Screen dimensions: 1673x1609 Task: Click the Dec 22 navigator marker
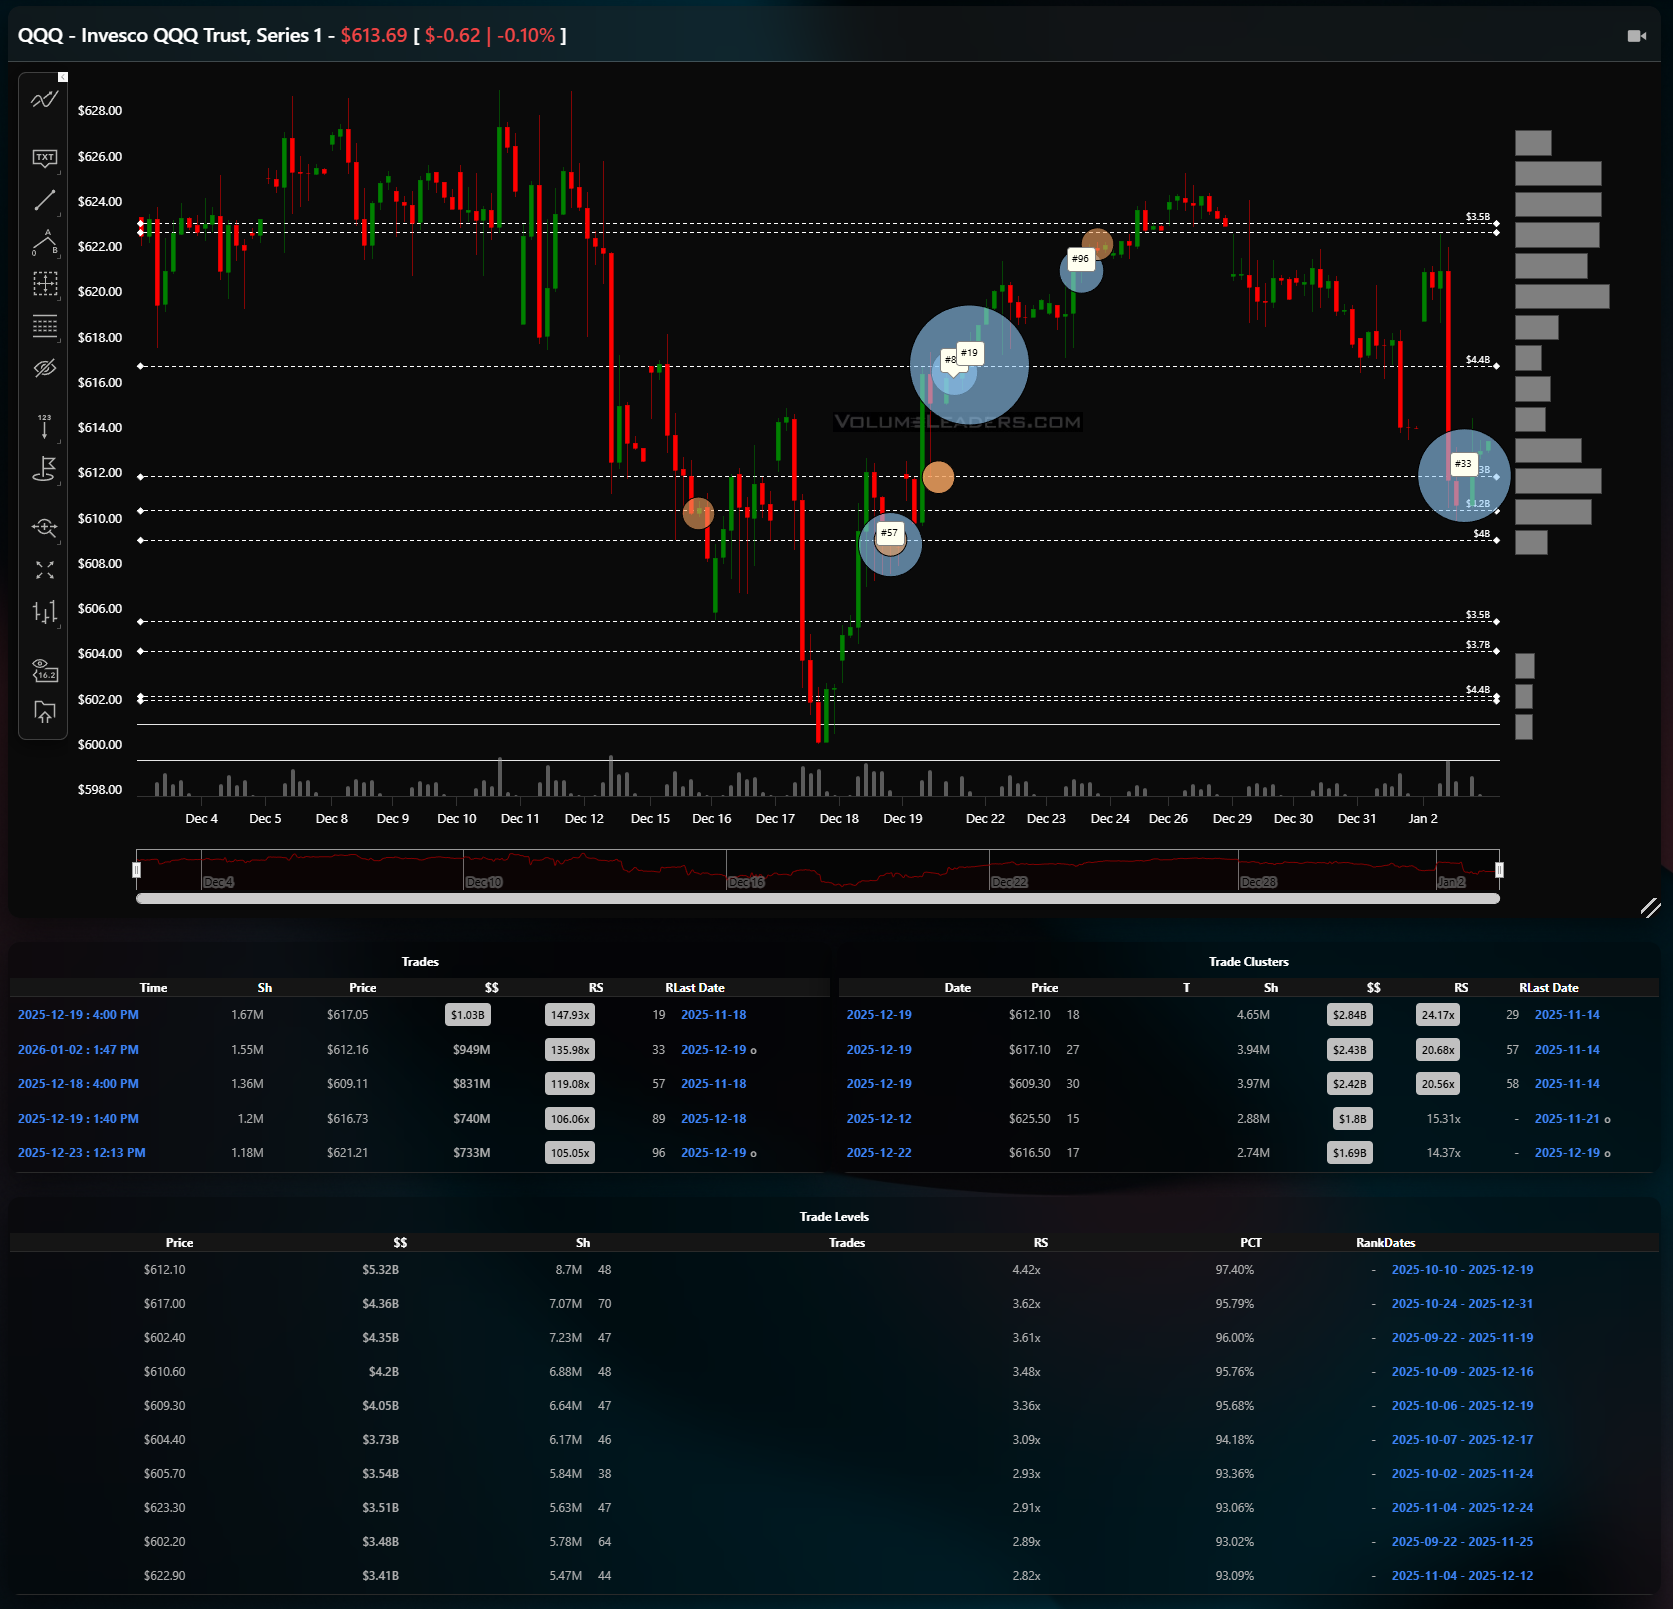(1009, 882)
